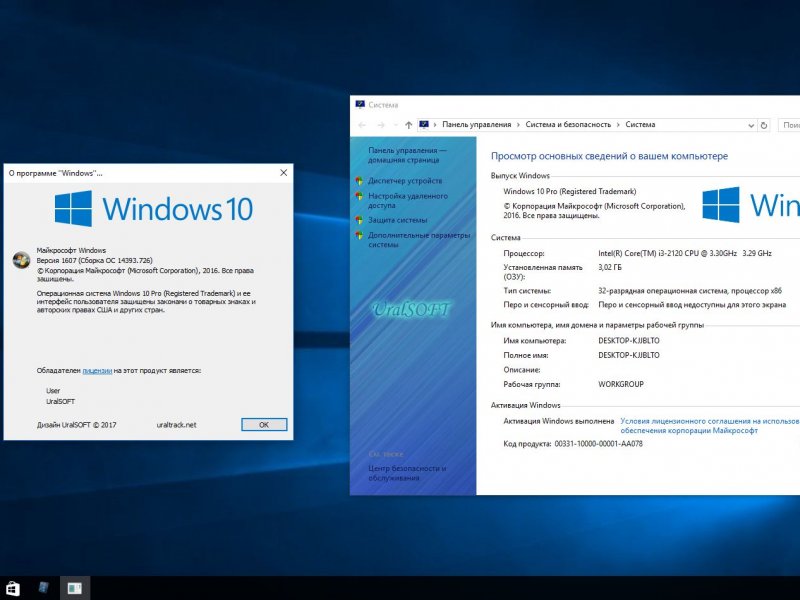Go forward in the System window
Screen dimensions: 800x600
381,125
